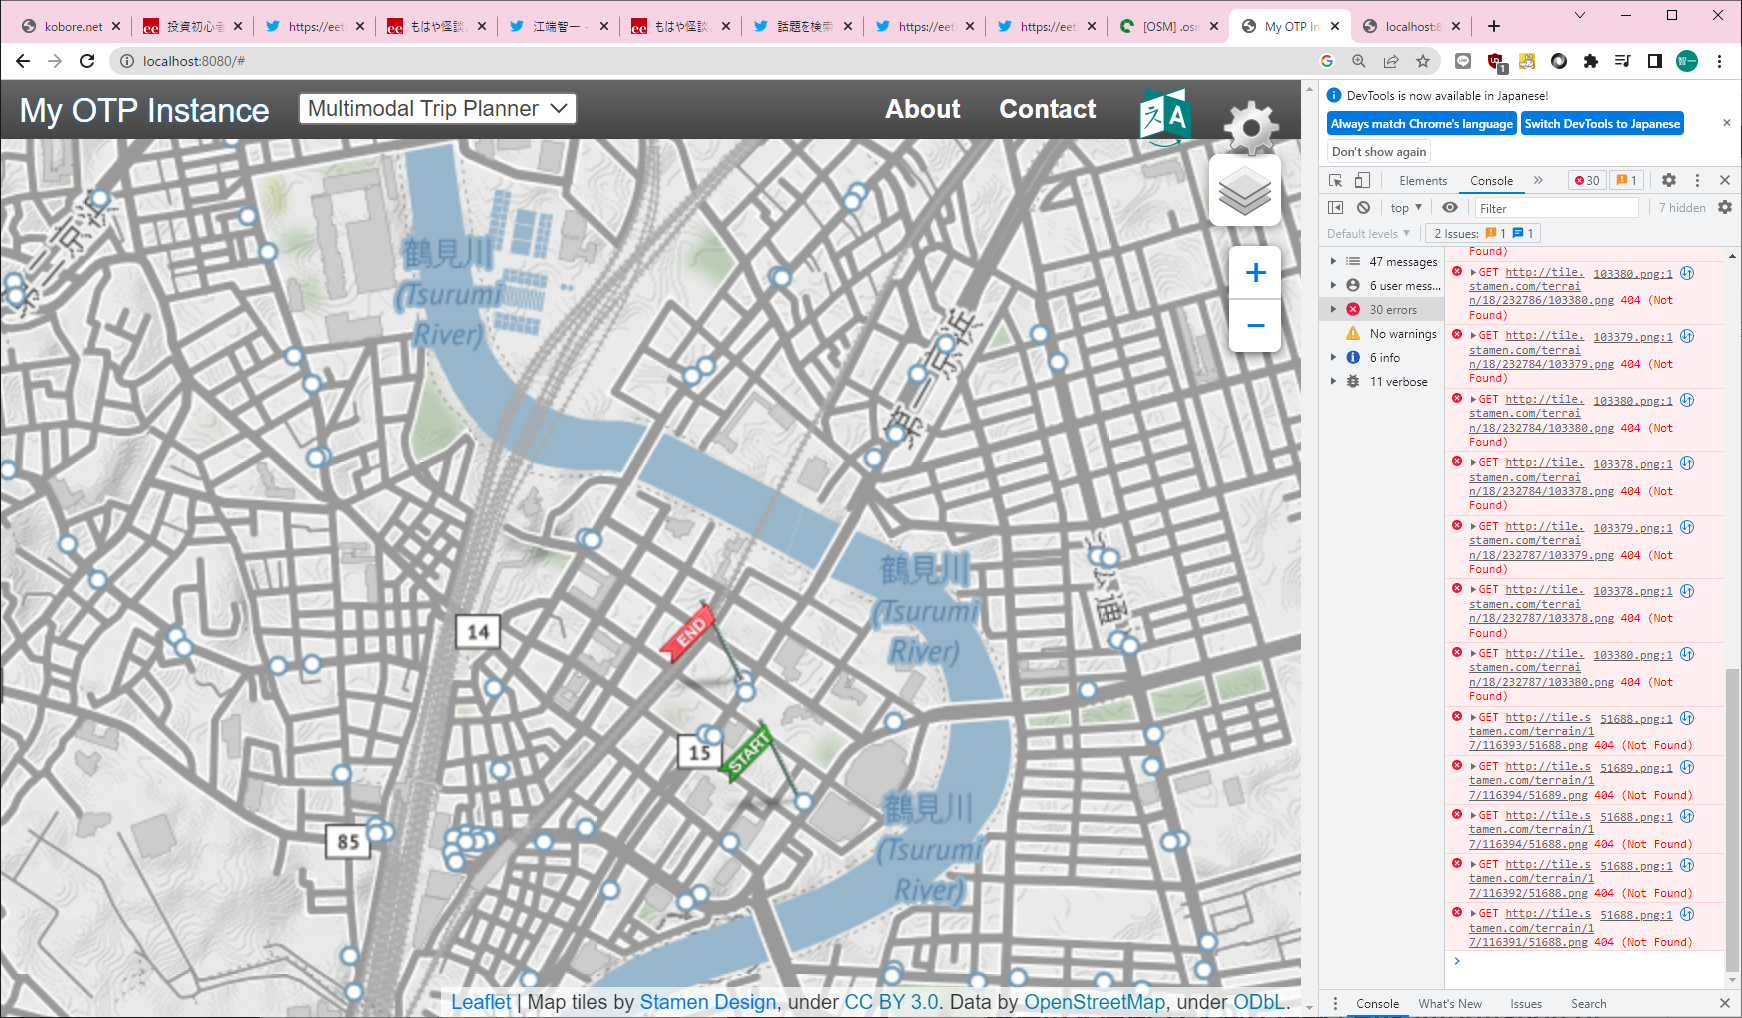Click the console Filter input field
This screenshot has width=1742, height=1018.
[1555, 208]
